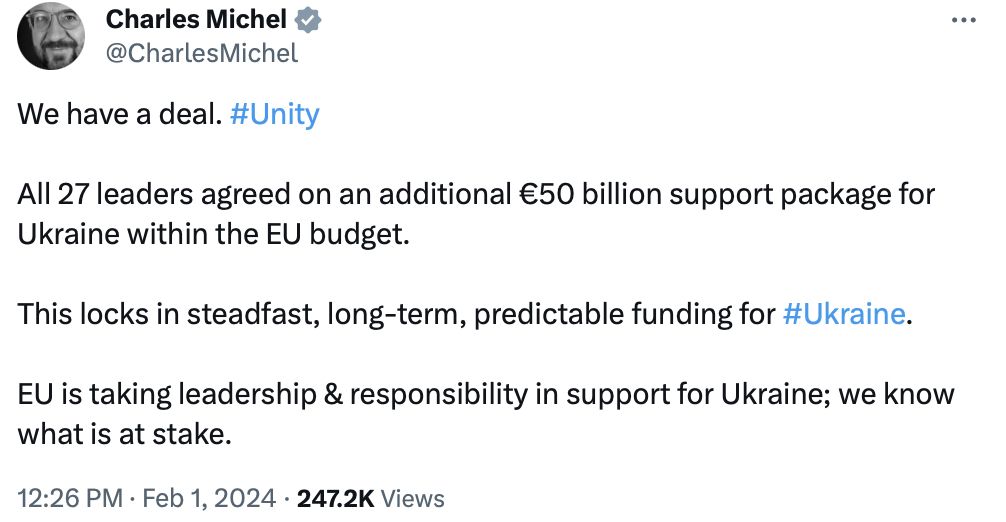
Task: Click "Ukraine within the EU budget." line
Action: (x=214, y=235)
